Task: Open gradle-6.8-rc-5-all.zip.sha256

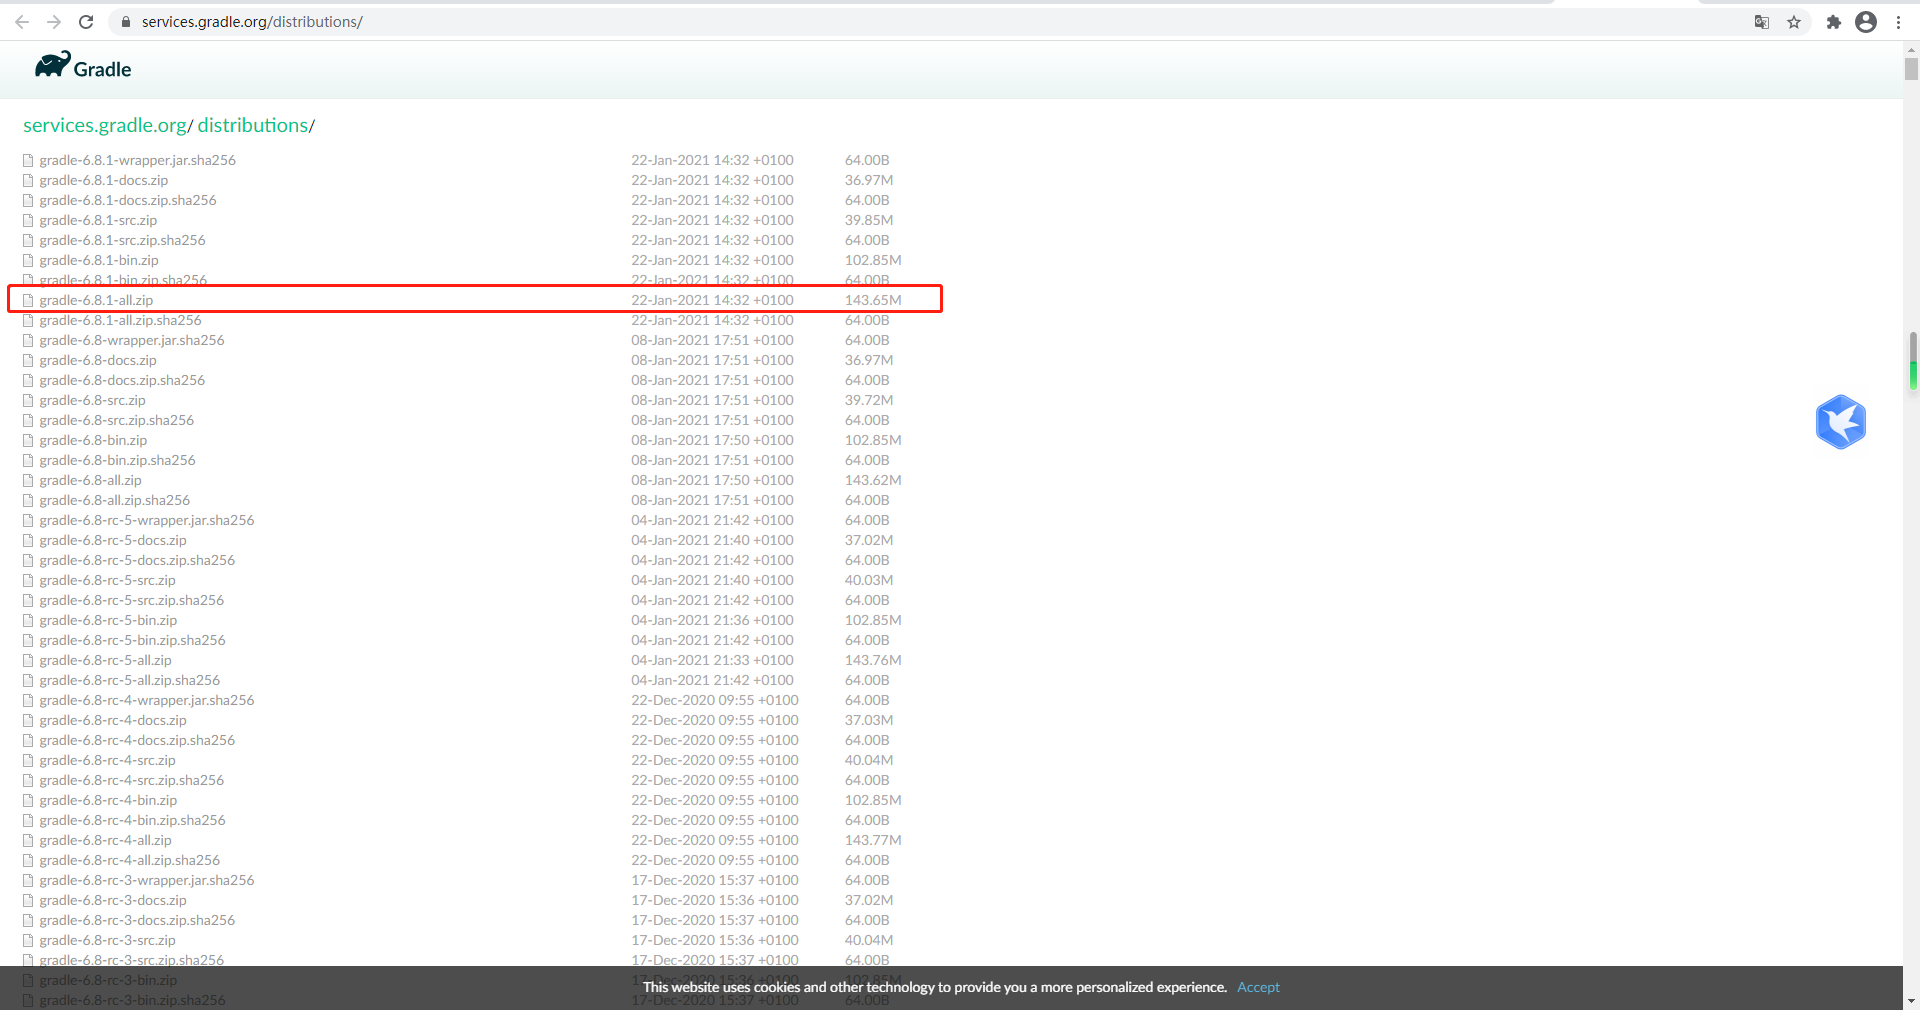Action: (129, 680)
